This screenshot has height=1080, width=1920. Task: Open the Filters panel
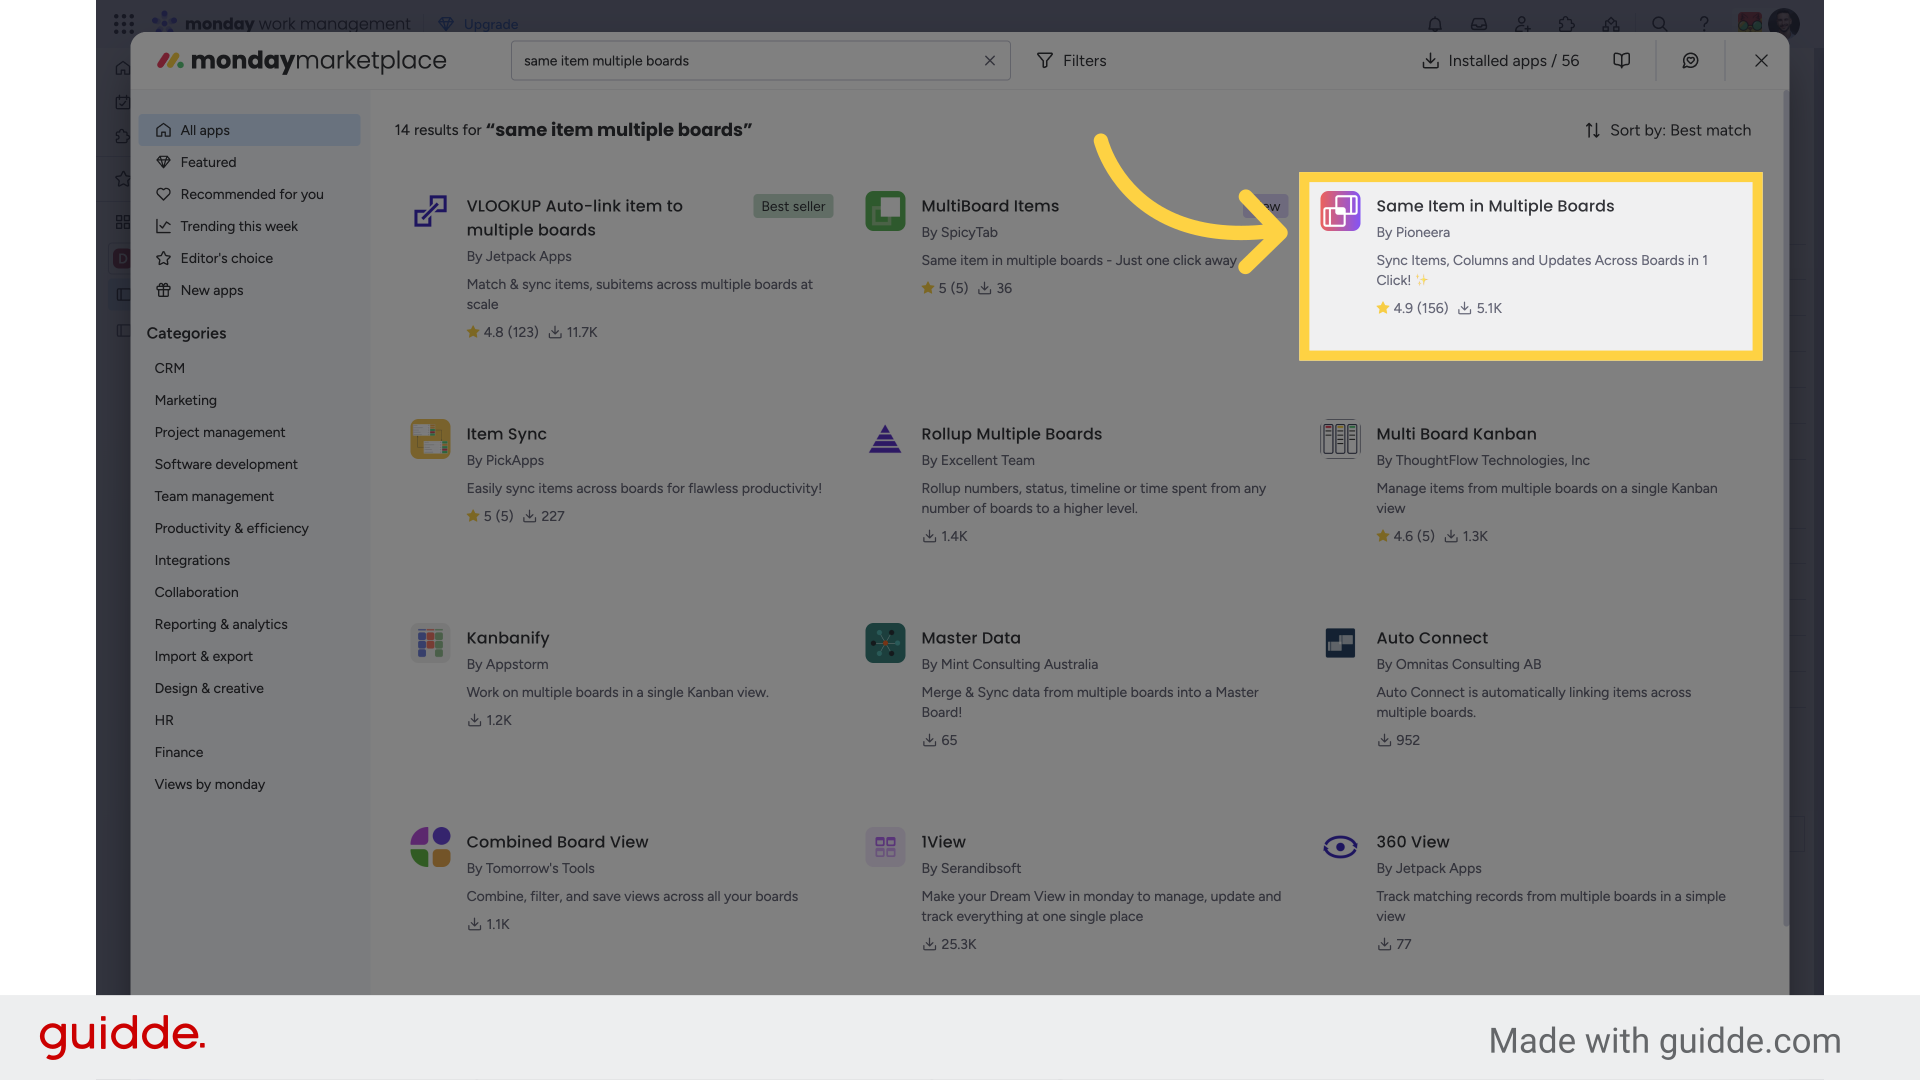(1071, 61)
